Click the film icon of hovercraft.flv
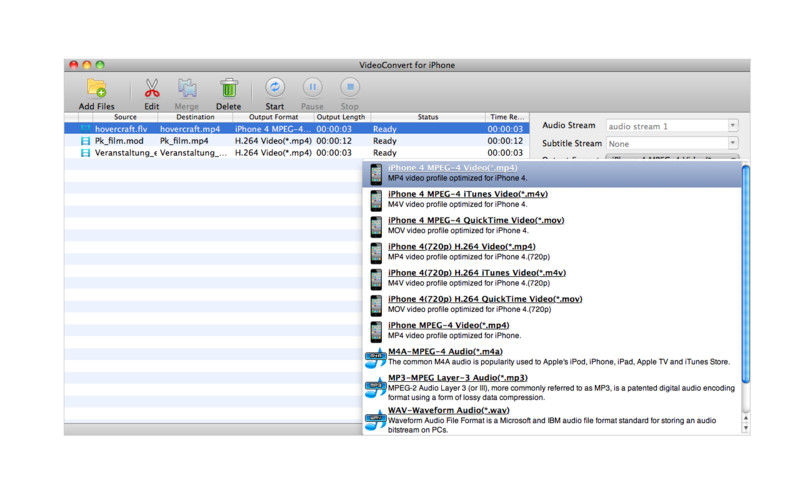800x500 pixels. [85, 129]
